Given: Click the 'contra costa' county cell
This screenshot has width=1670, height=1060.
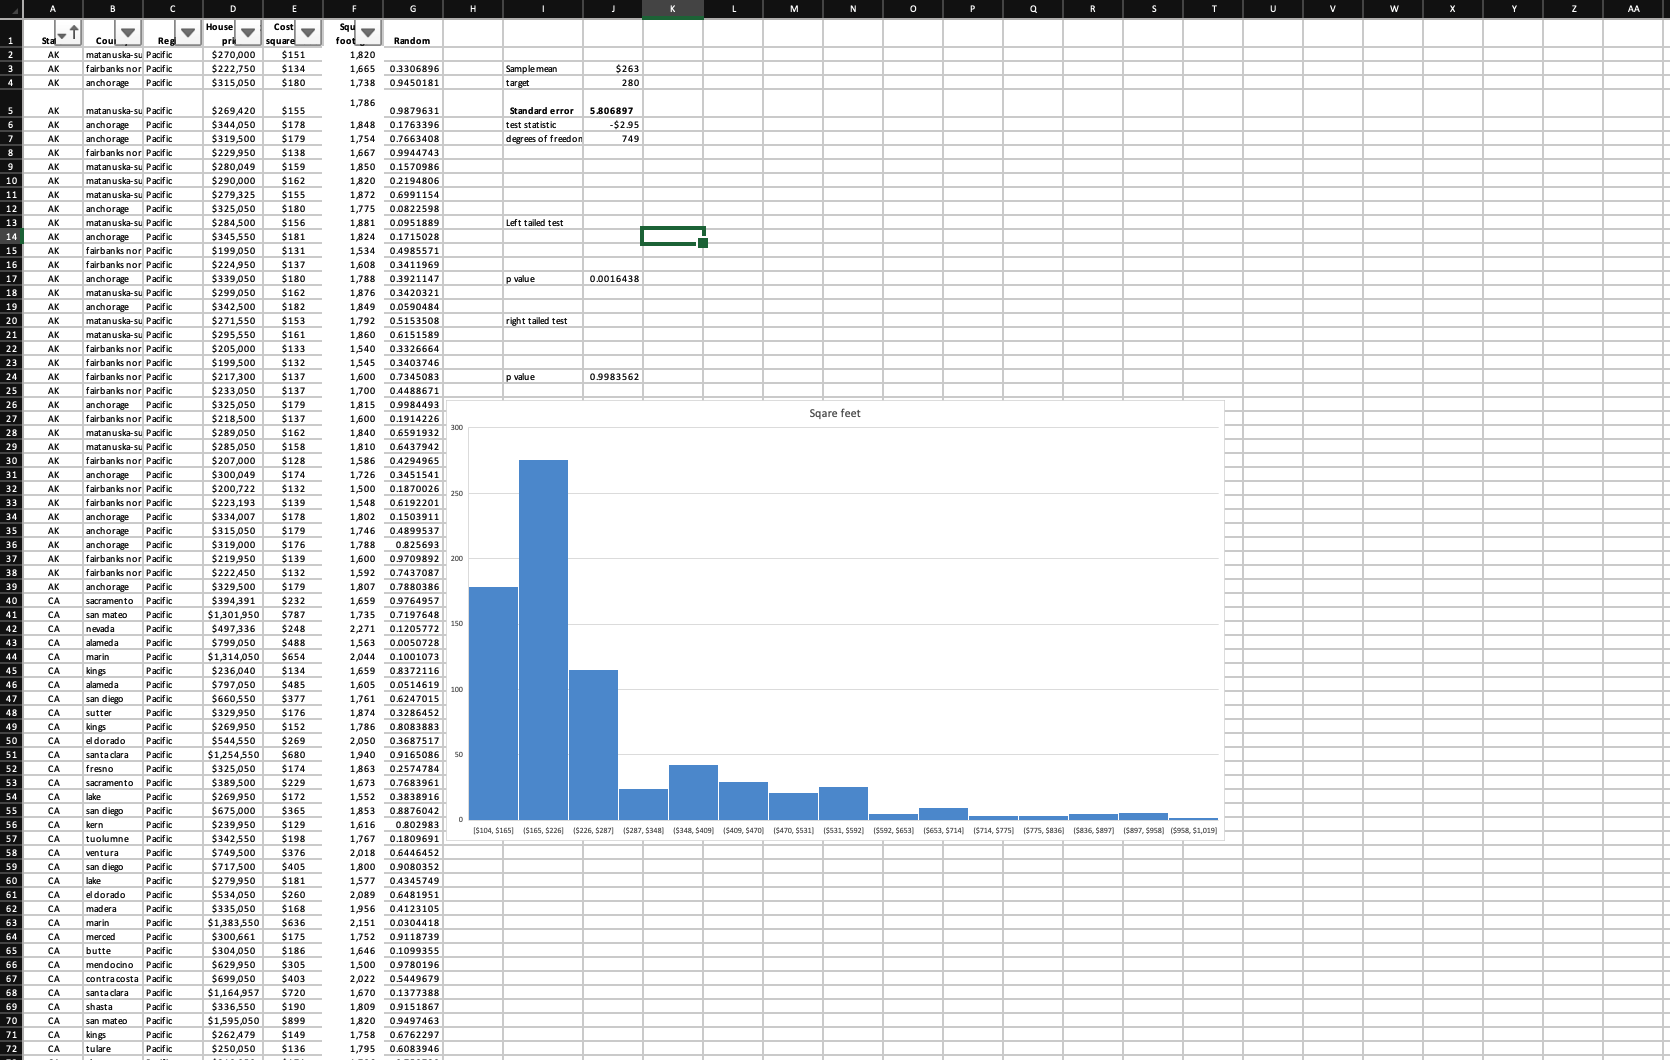Looking at the screenshot, I should [113, 979].
